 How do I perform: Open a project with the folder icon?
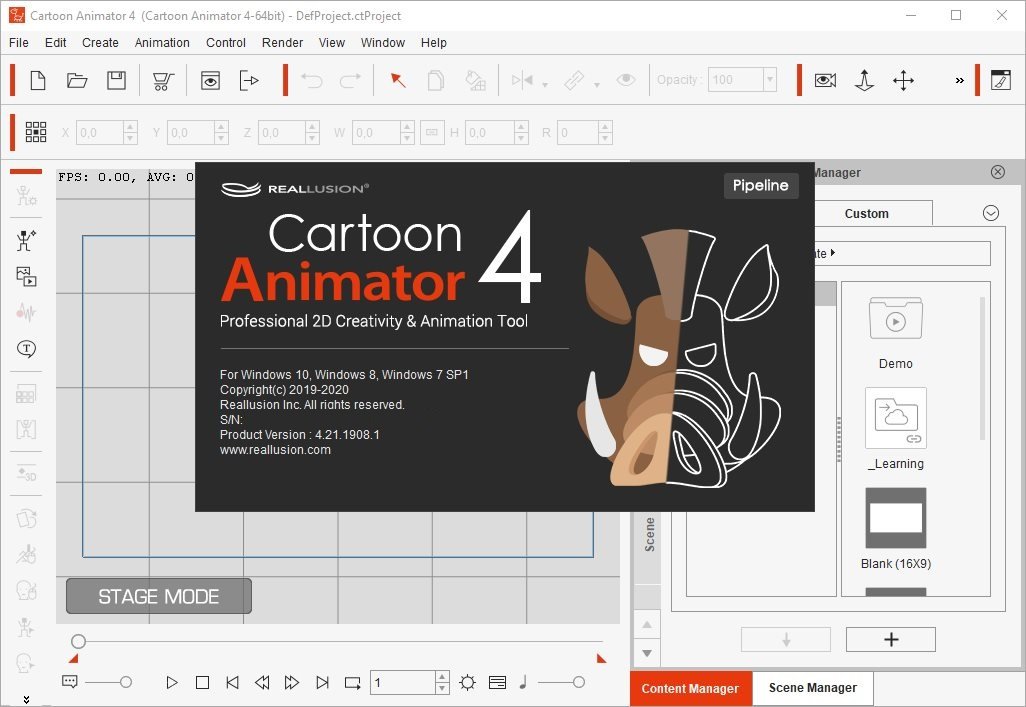[x=77, y=80]
